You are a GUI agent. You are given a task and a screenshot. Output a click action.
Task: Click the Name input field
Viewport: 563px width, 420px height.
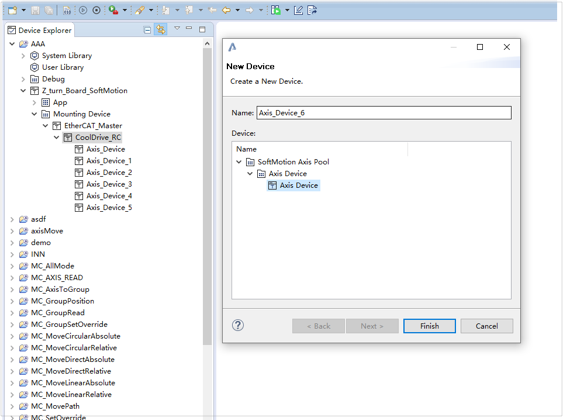coord(384,113)
